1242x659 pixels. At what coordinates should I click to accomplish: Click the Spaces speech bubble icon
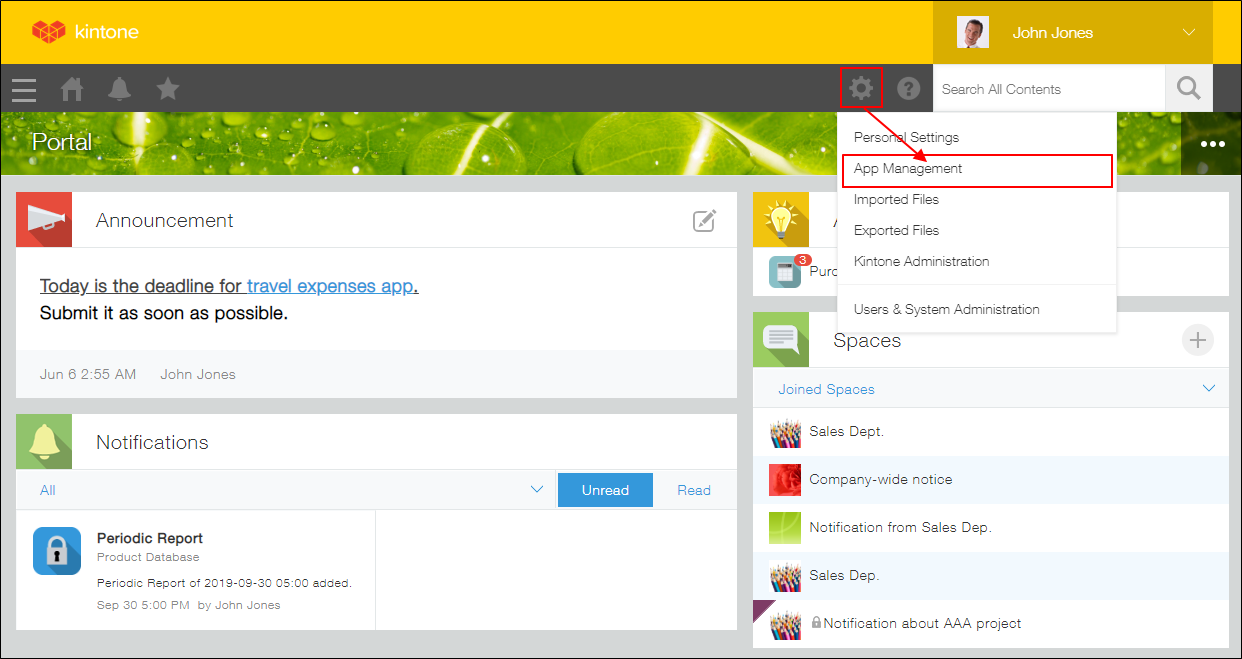781,340
